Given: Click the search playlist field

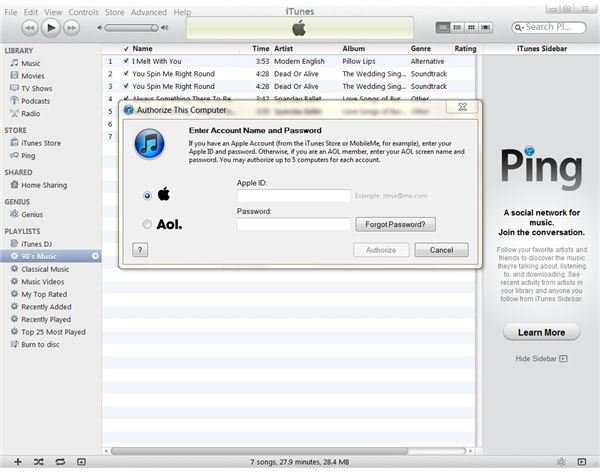Looking at the screenshot, I should pyautogui.click(x=549, y=27).
